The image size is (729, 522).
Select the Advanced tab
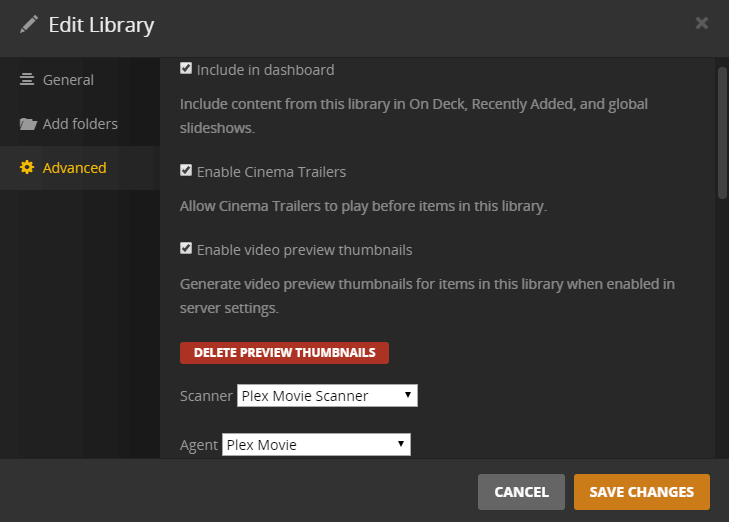[74, 168]
